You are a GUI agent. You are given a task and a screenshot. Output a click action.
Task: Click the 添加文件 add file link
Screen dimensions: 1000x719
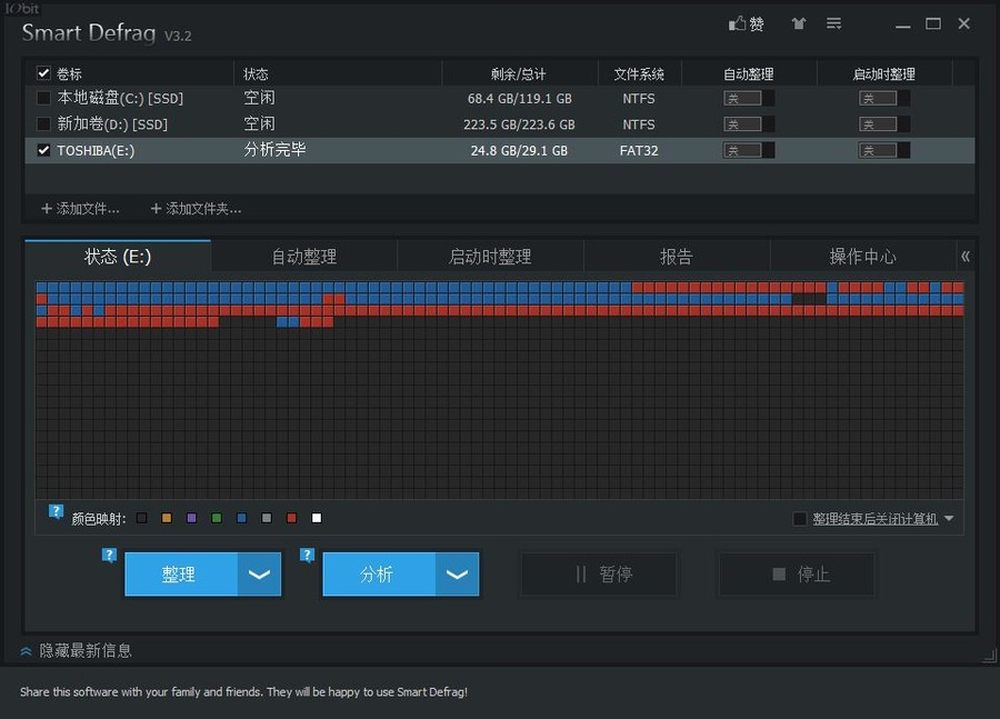click(x=87, y=209)
